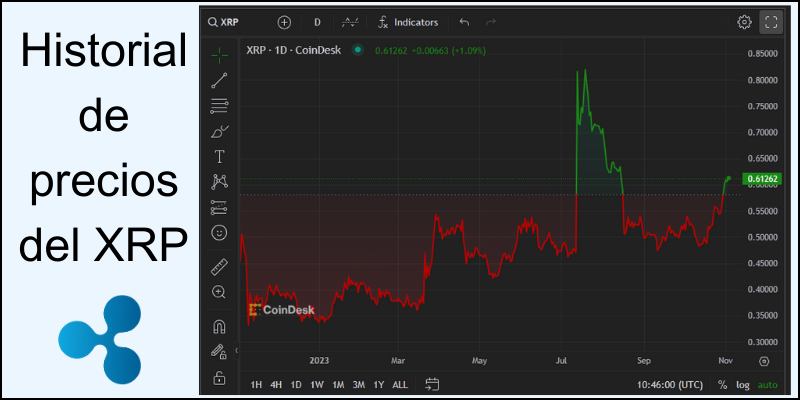
Task: Toggle stay in drawing mode pencil-lock
Action: pos(219,352)
